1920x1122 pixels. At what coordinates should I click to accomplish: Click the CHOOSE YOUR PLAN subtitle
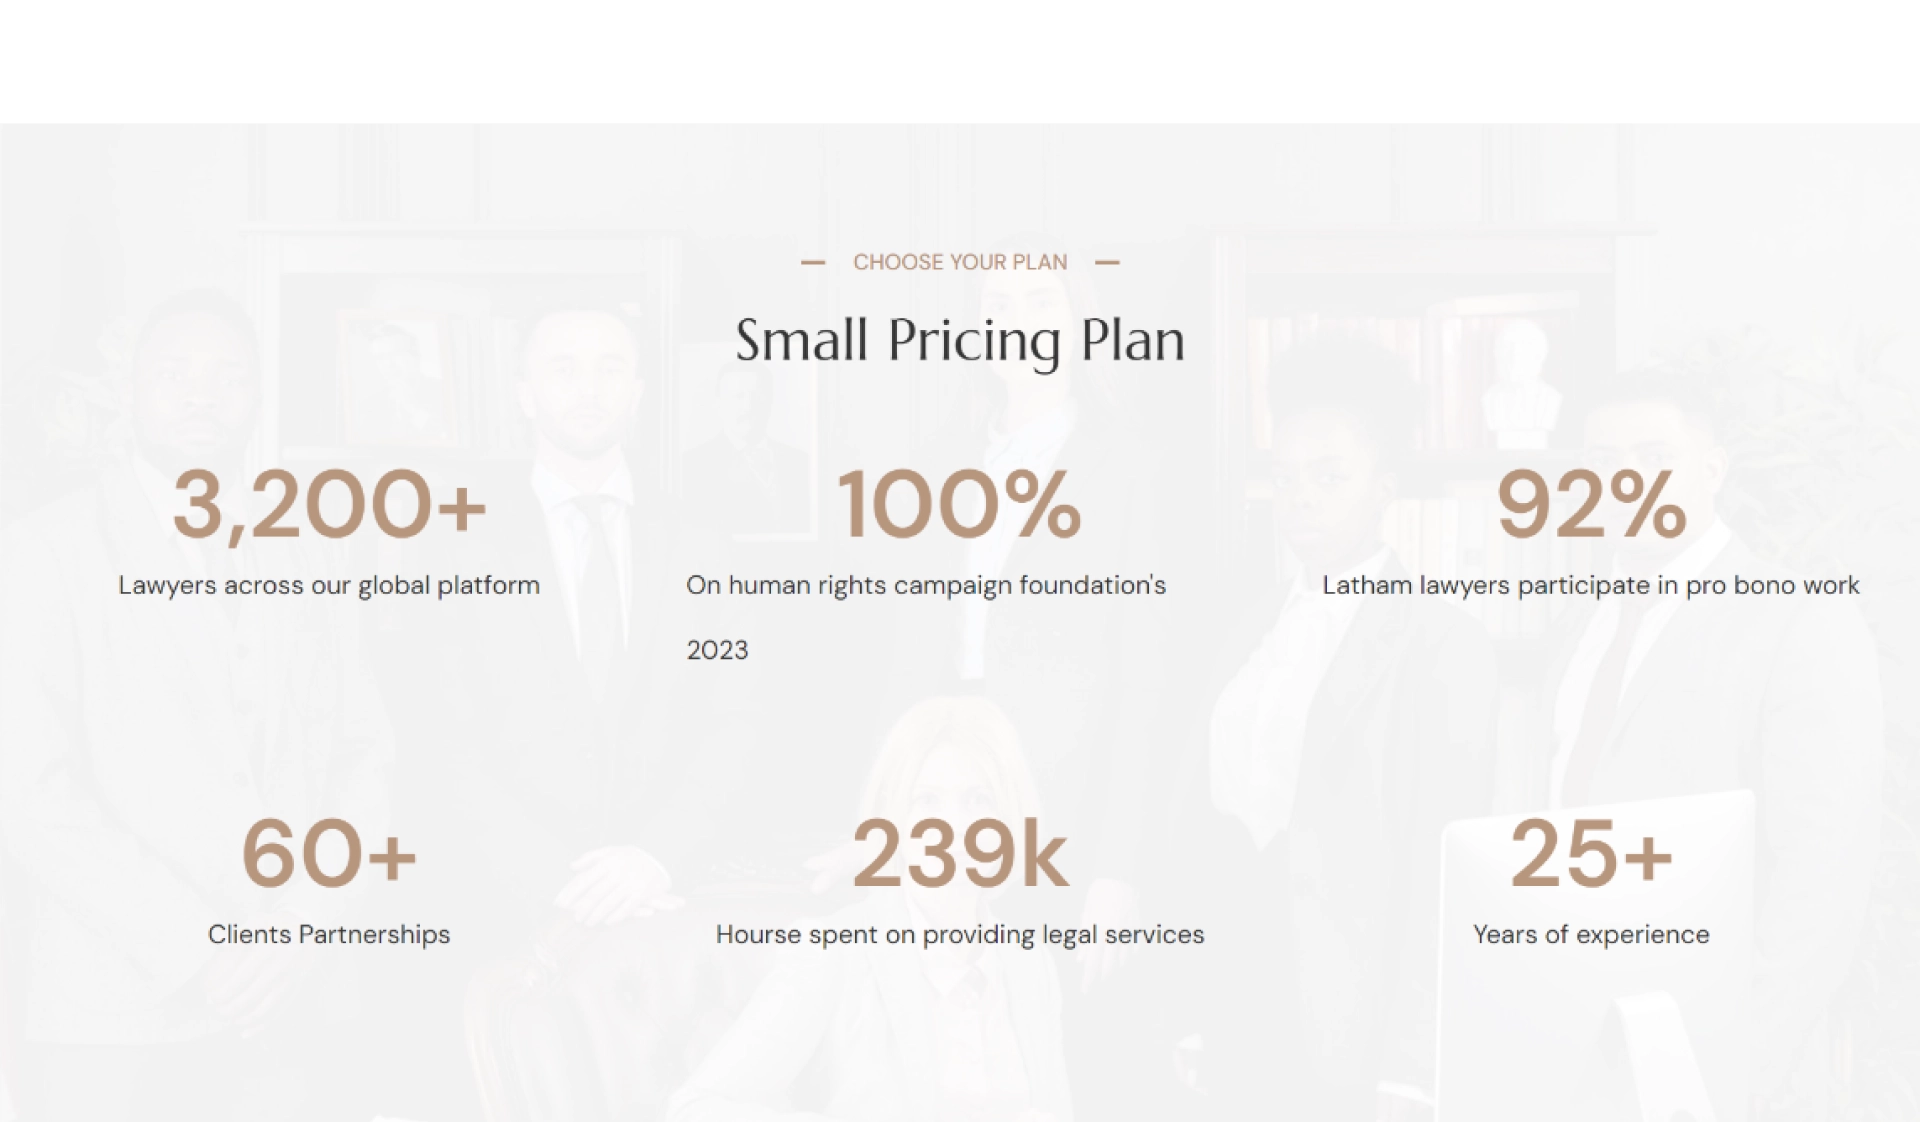[960, 262]
